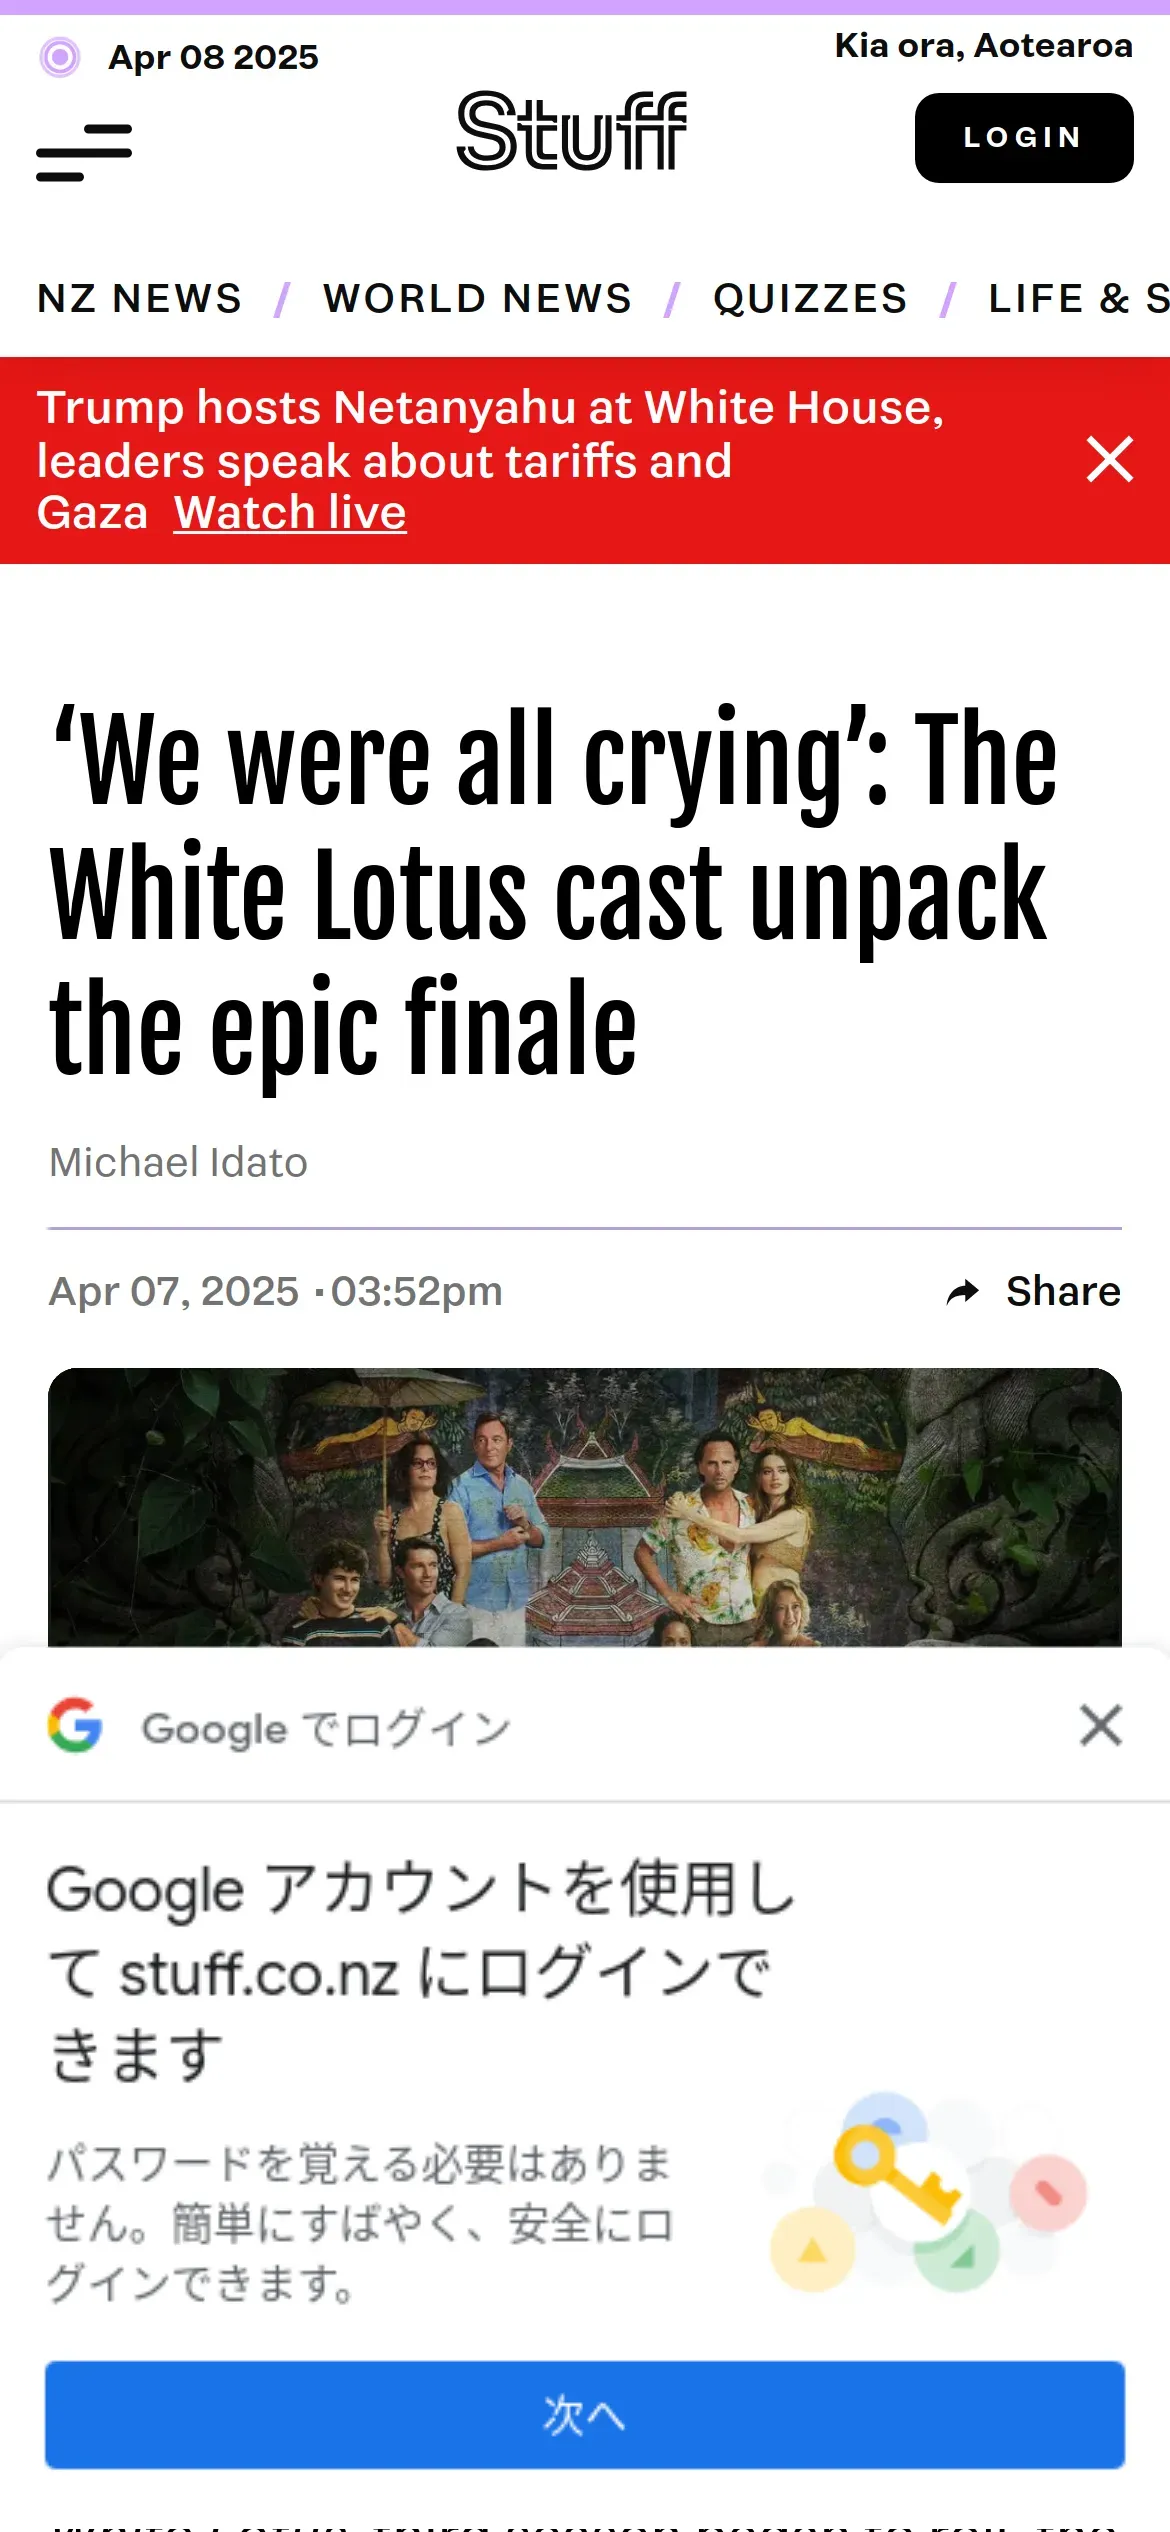
Task: Click the Stuff logo
Action: (x=572, y=131)
